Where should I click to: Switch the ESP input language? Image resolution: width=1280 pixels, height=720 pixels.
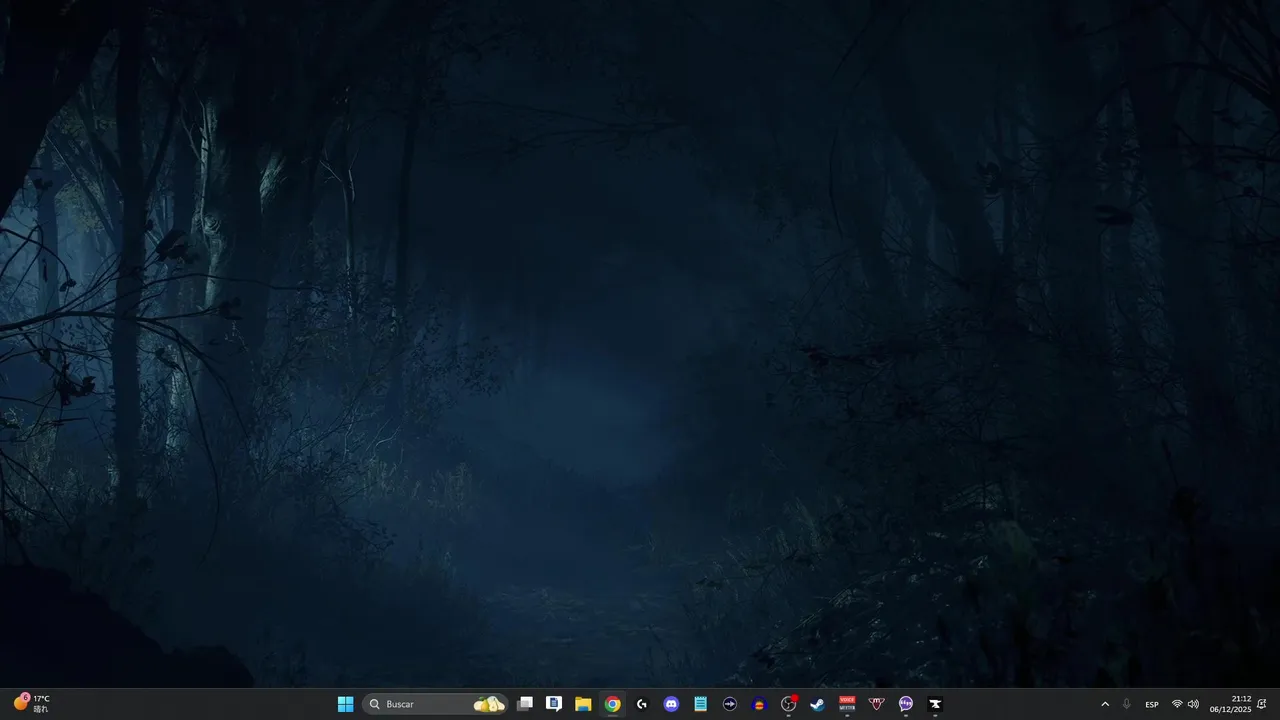pyautogui.click(x=1152, y=704)
